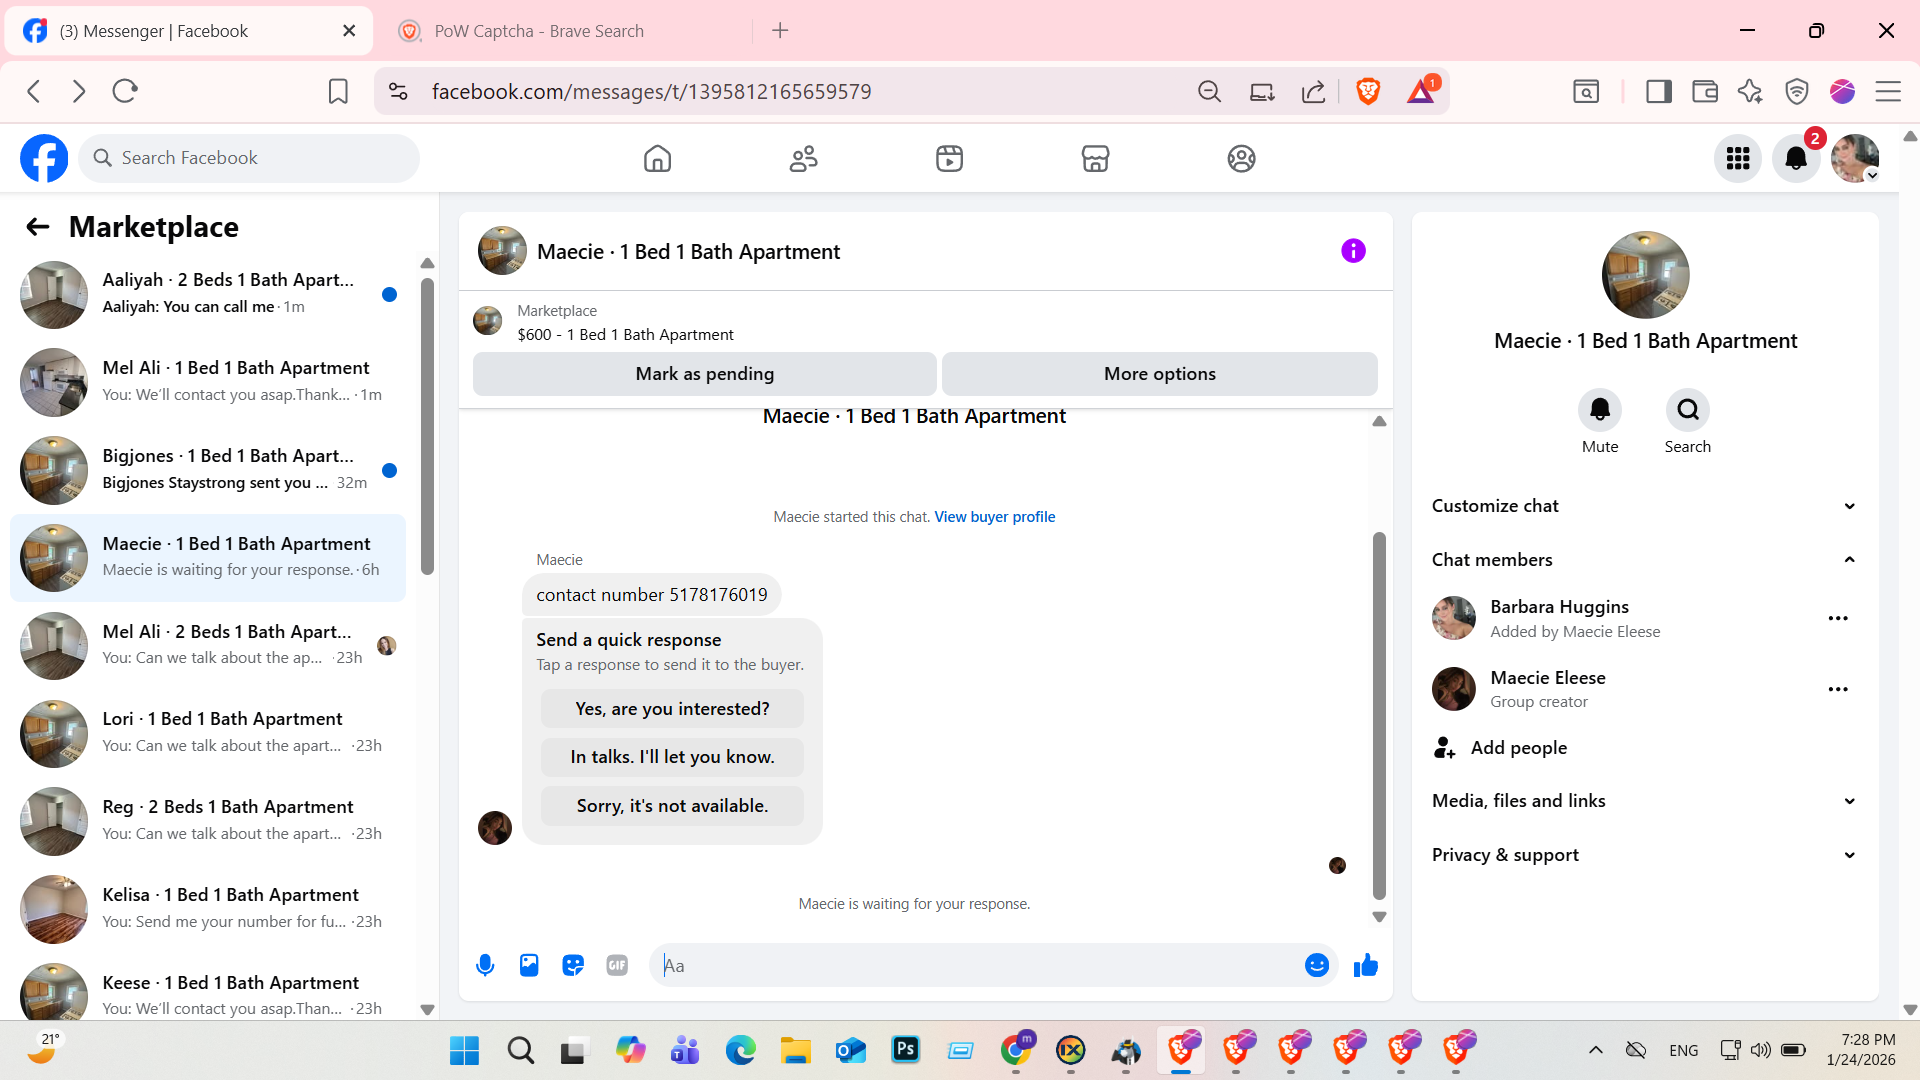The height and width of the screenshot is (1080, 1920).
Task: Expand the Customize chat section
Action: tap(1644, 506)
